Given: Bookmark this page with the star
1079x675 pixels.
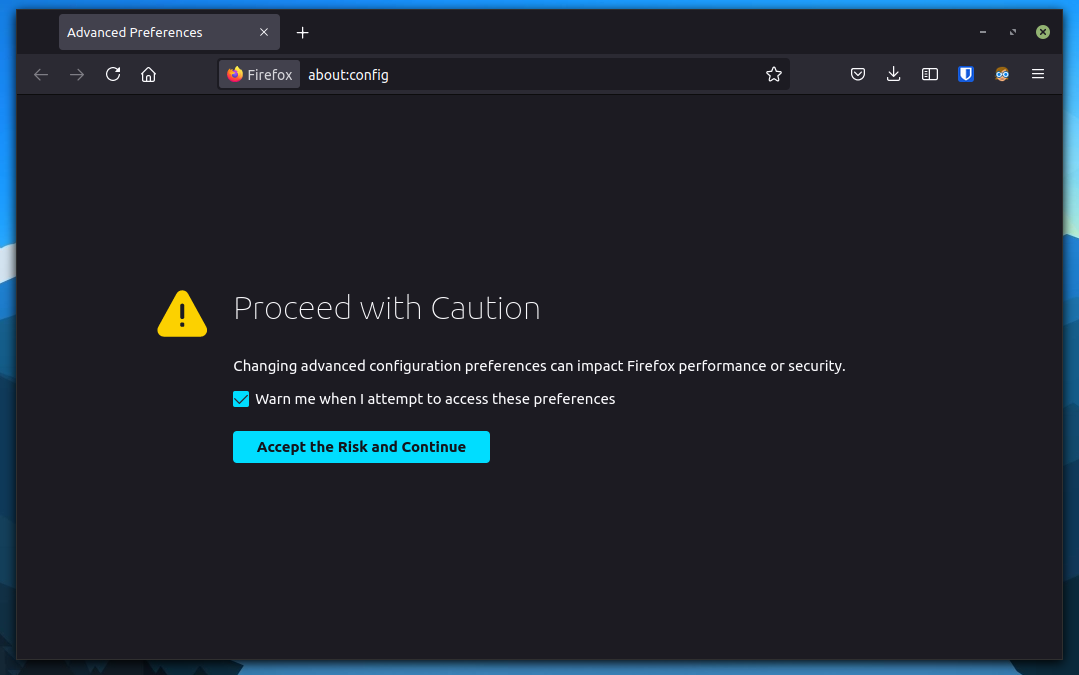Looking at the screenshot, I should click(x=773, y=74).
